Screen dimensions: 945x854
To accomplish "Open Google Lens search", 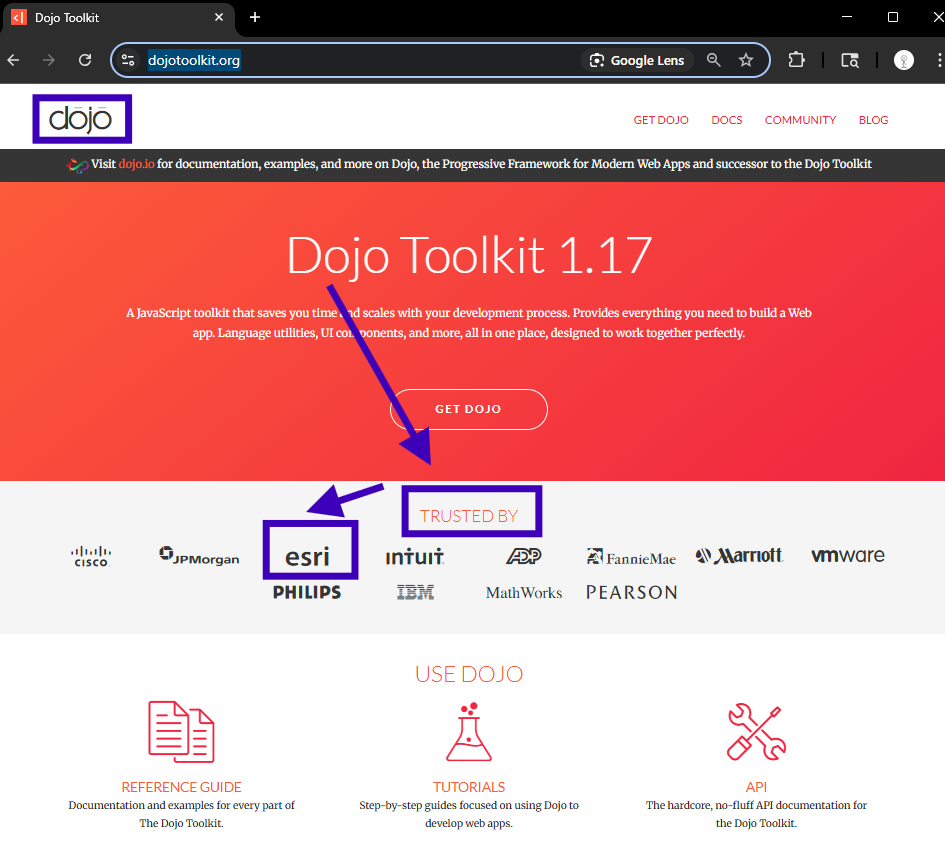I will (x=638, y=60).
